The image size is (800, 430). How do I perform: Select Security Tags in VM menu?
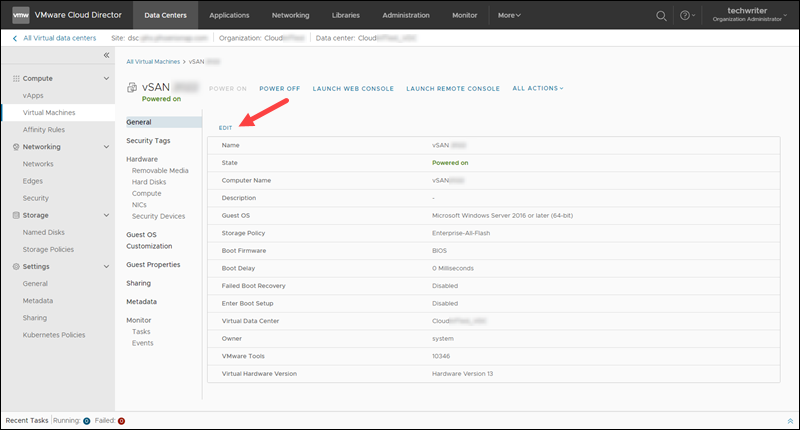tap(148, 141)
